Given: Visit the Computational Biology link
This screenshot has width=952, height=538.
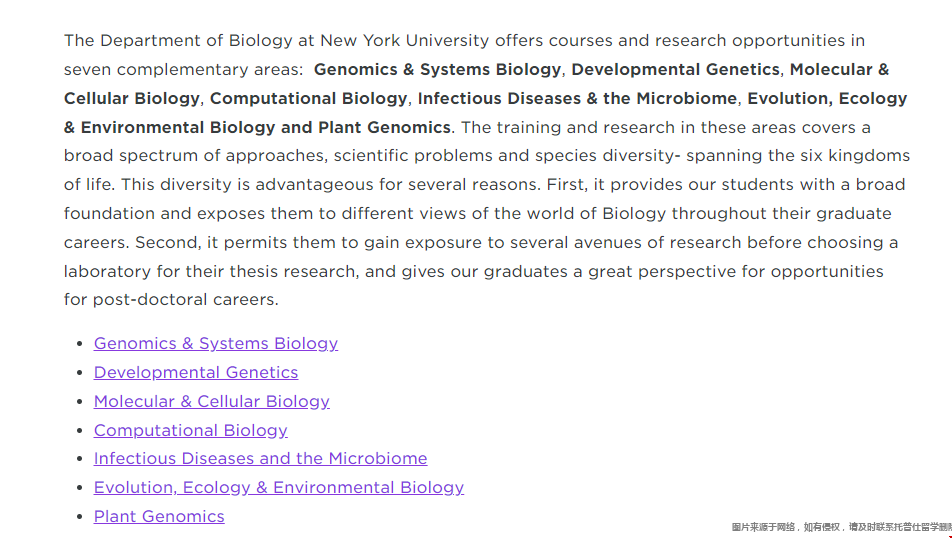Looking at the screenshot, I should [x=190, y=431].
